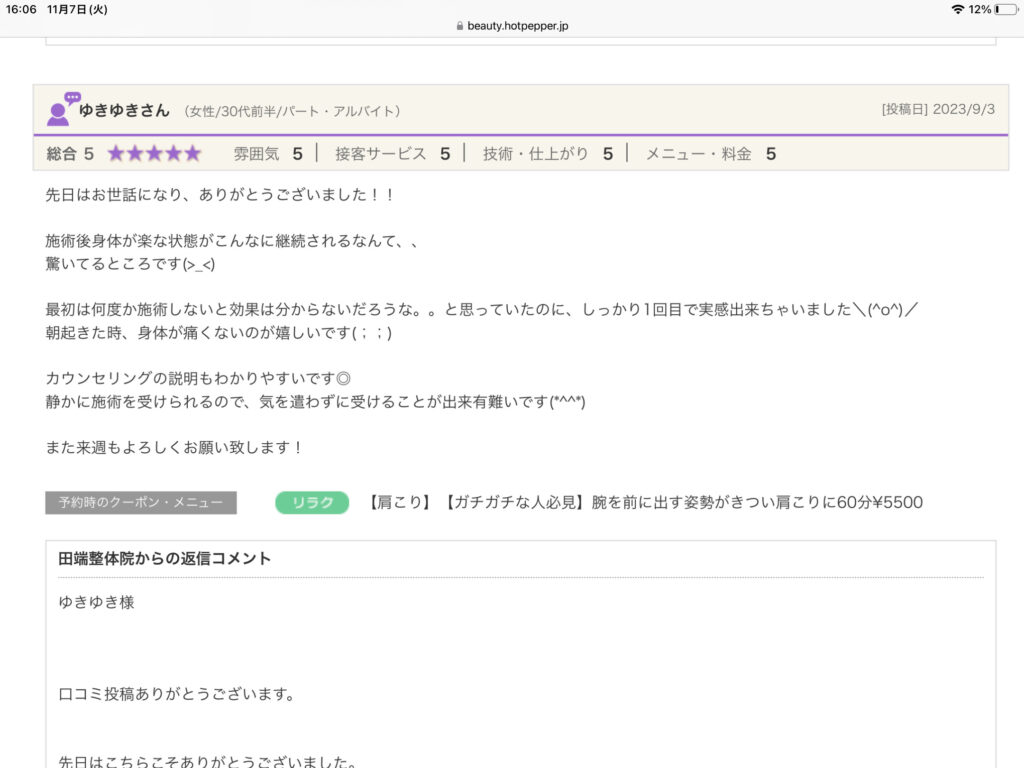Click the lock icon in address bar

[459, 26]
